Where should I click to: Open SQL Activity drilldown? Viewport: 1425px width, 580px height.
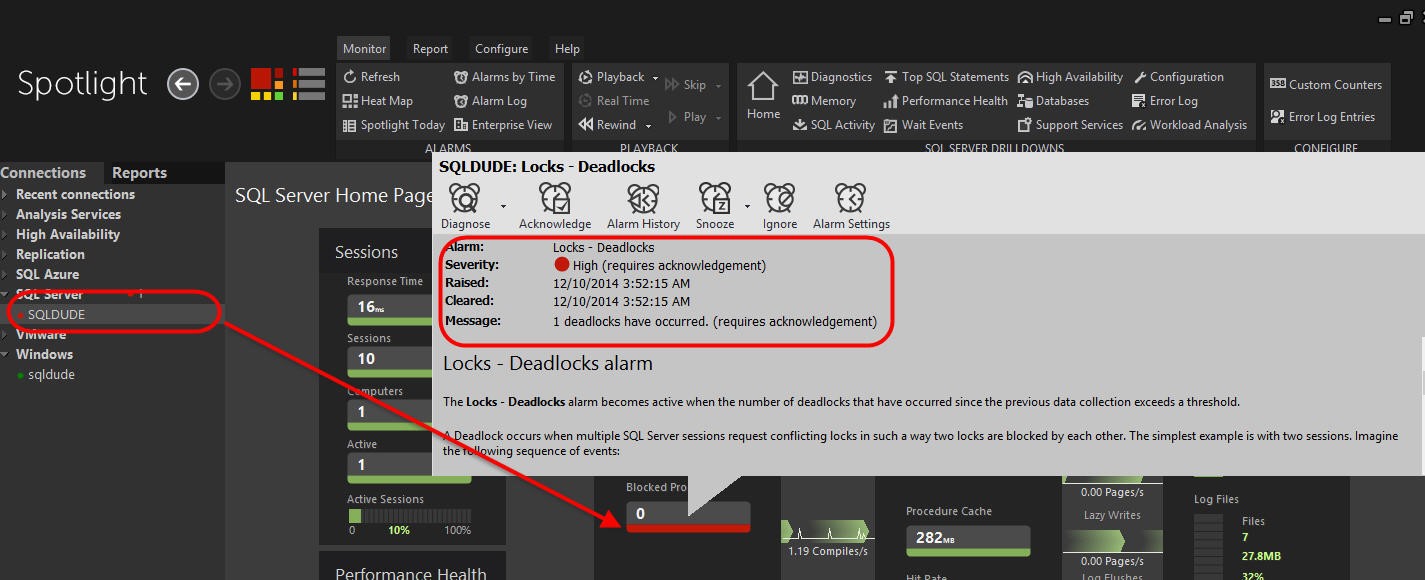(834, 125)
